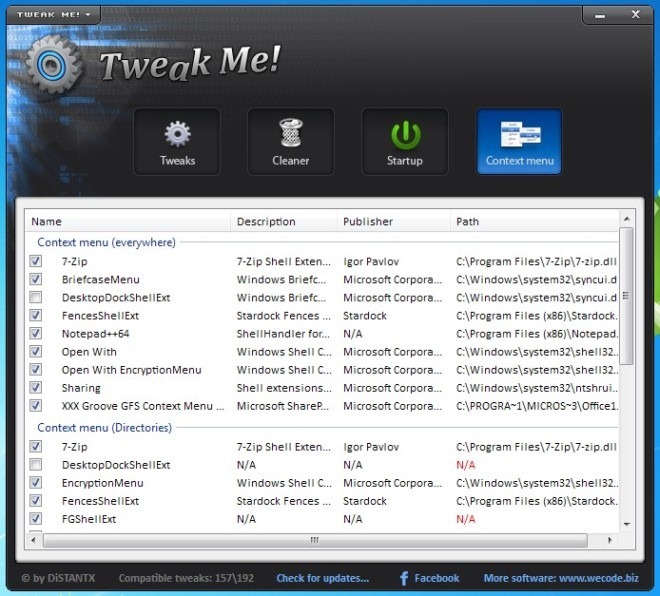660x596 pixels.
Task: Click the vertical scrollbar up arrow
Action: click(x=627, y=219)
